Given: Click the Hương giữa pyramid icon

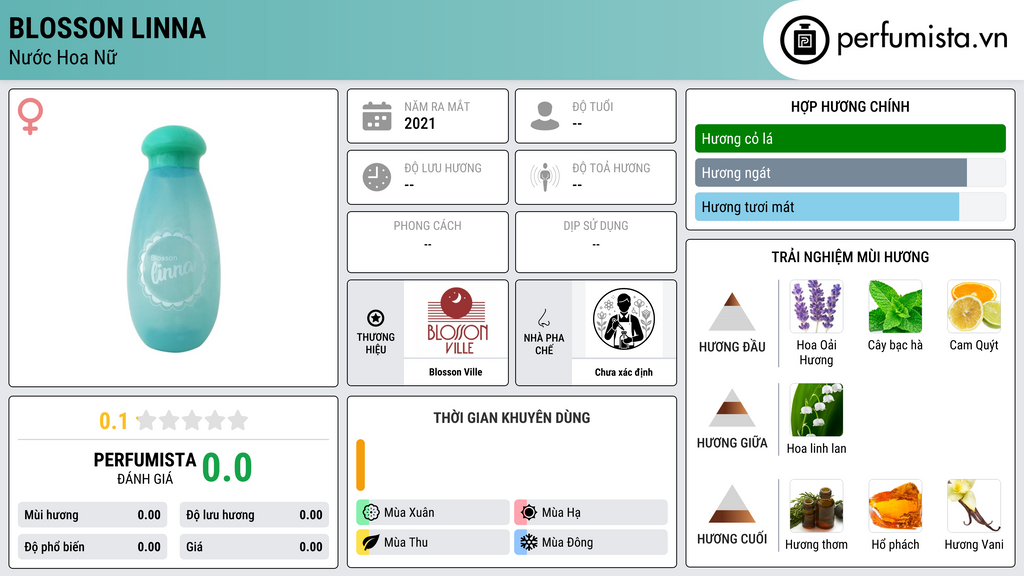Looking at the screenshot, I should pyautogui.click(x=732, y=408).
